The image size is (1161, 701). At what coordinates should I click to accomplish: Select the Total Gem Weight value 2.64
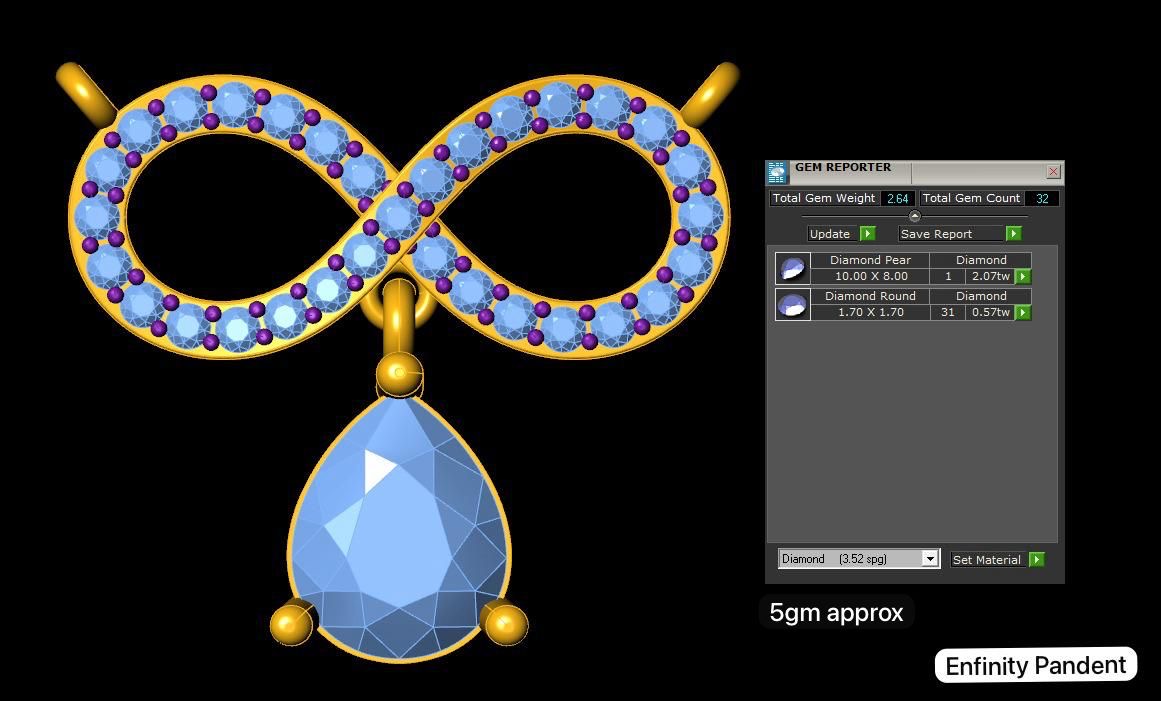pos(897,198)
